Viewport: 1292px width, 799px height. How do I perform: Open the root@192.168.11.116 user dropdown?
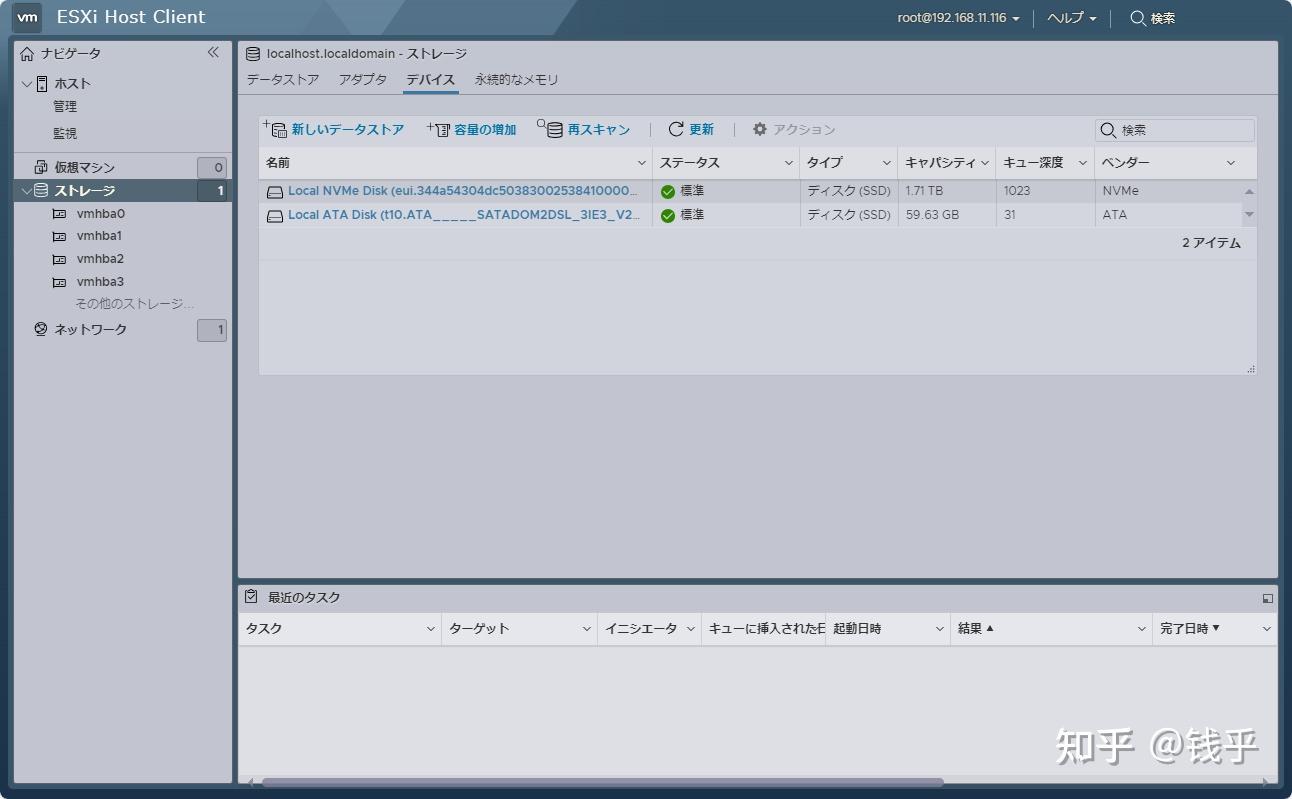(959, 18)
